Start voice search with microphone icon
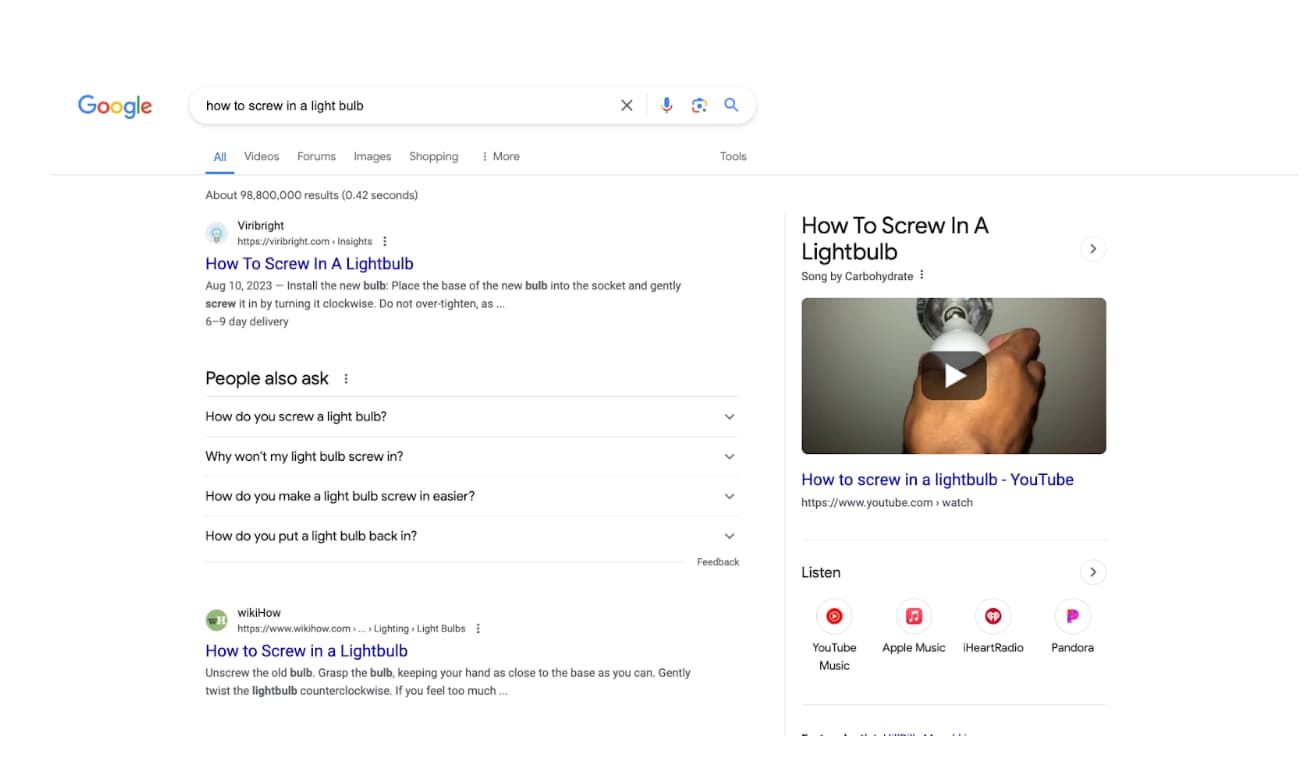Image resolution: width=1314 pixels, height=762 pixels. click(x=667, y=105)
